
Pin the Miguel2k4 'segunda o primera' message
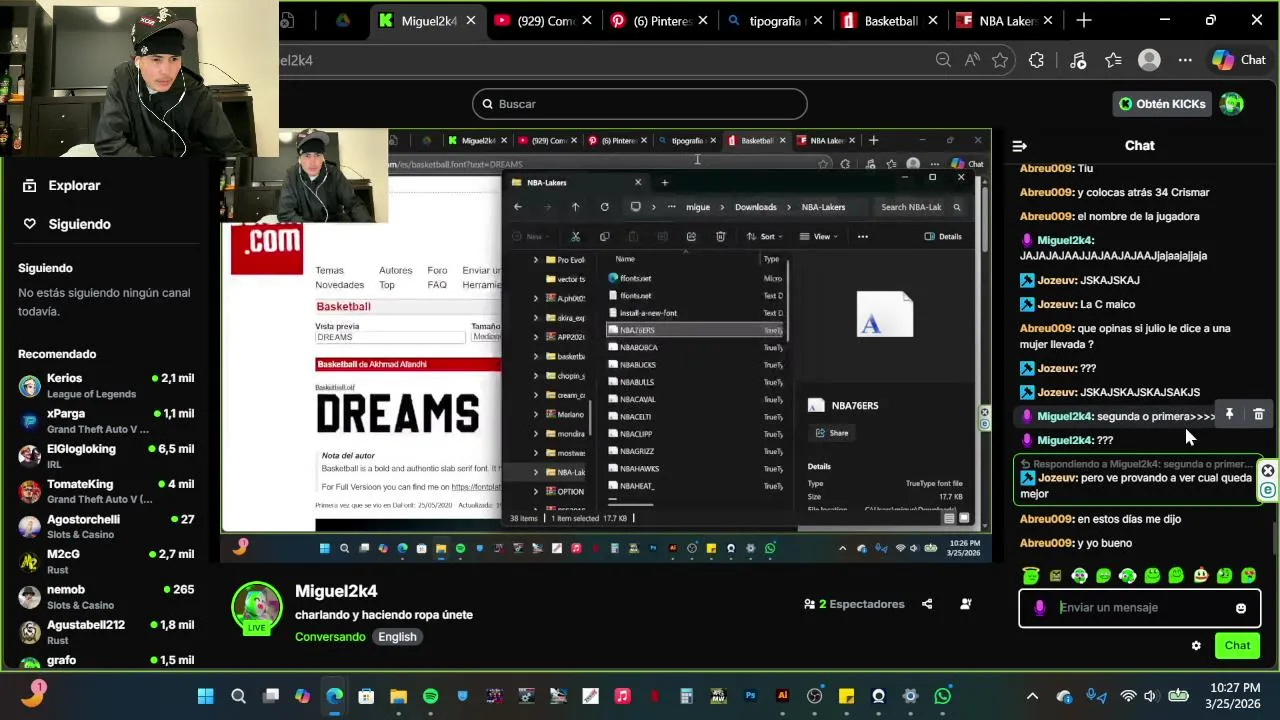pyautogui.click(x=1229, y=414)
